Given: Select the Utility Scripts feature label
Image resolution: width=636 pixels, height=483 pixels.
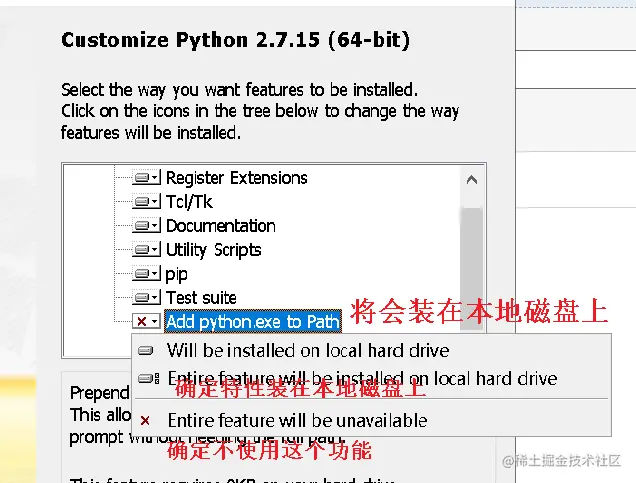Looking at the screenshot, I should click(213, 250).
